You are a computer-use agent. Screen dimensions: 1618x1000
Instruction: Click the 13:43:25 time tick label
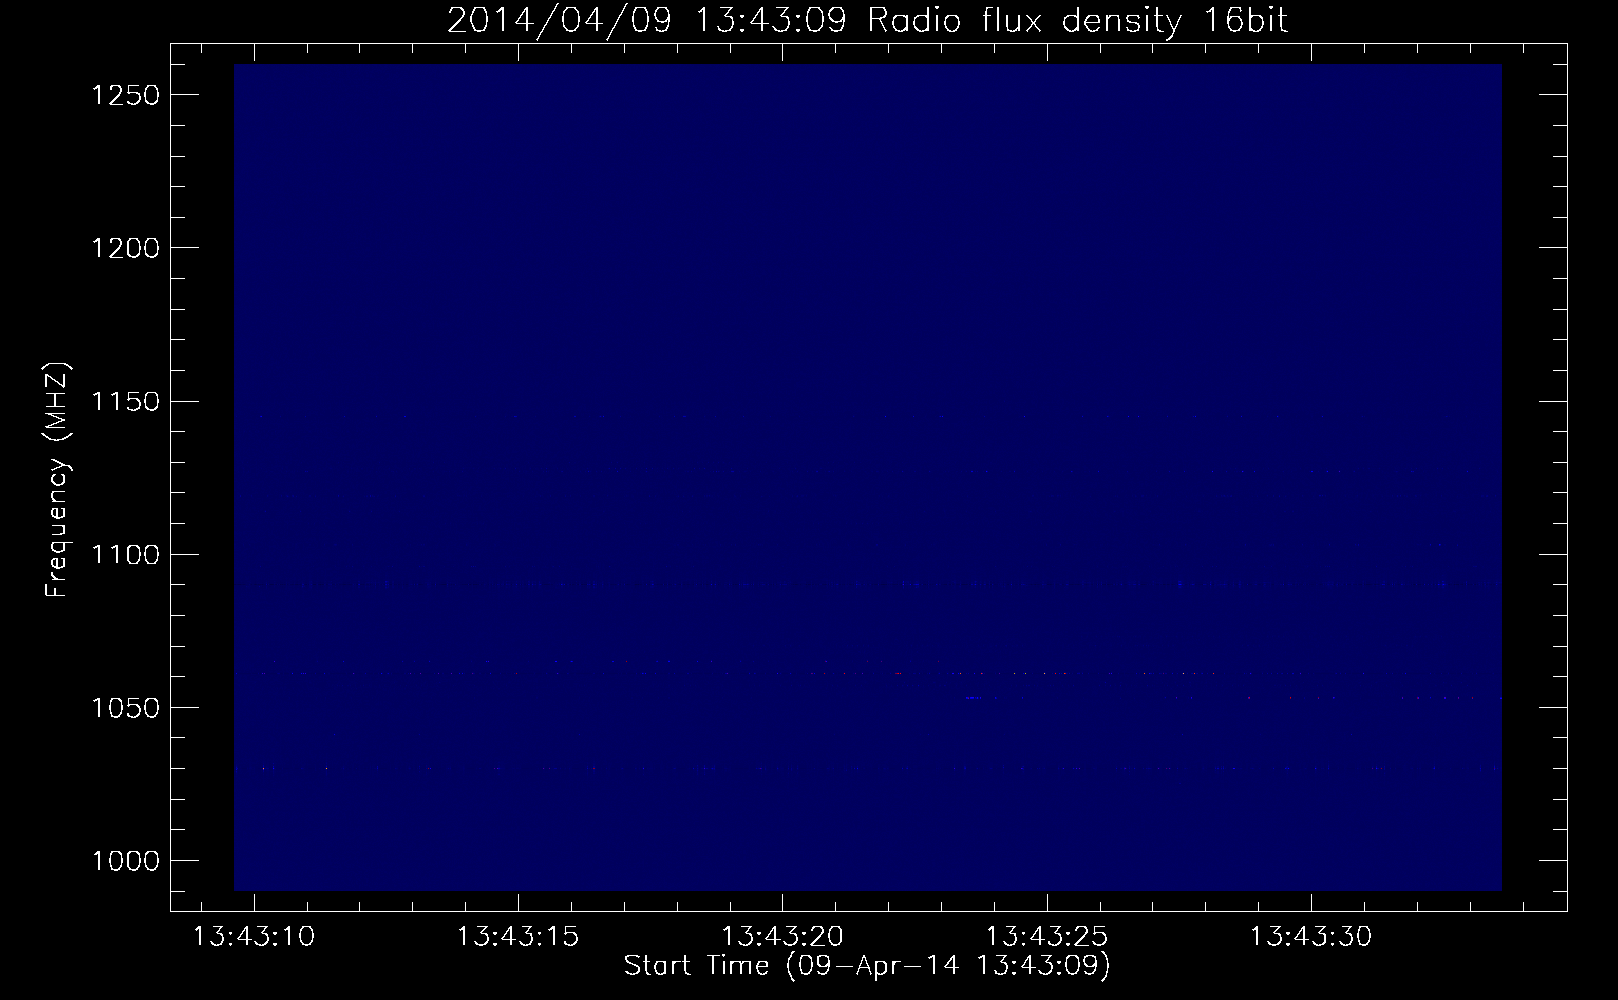point(1046,937)
